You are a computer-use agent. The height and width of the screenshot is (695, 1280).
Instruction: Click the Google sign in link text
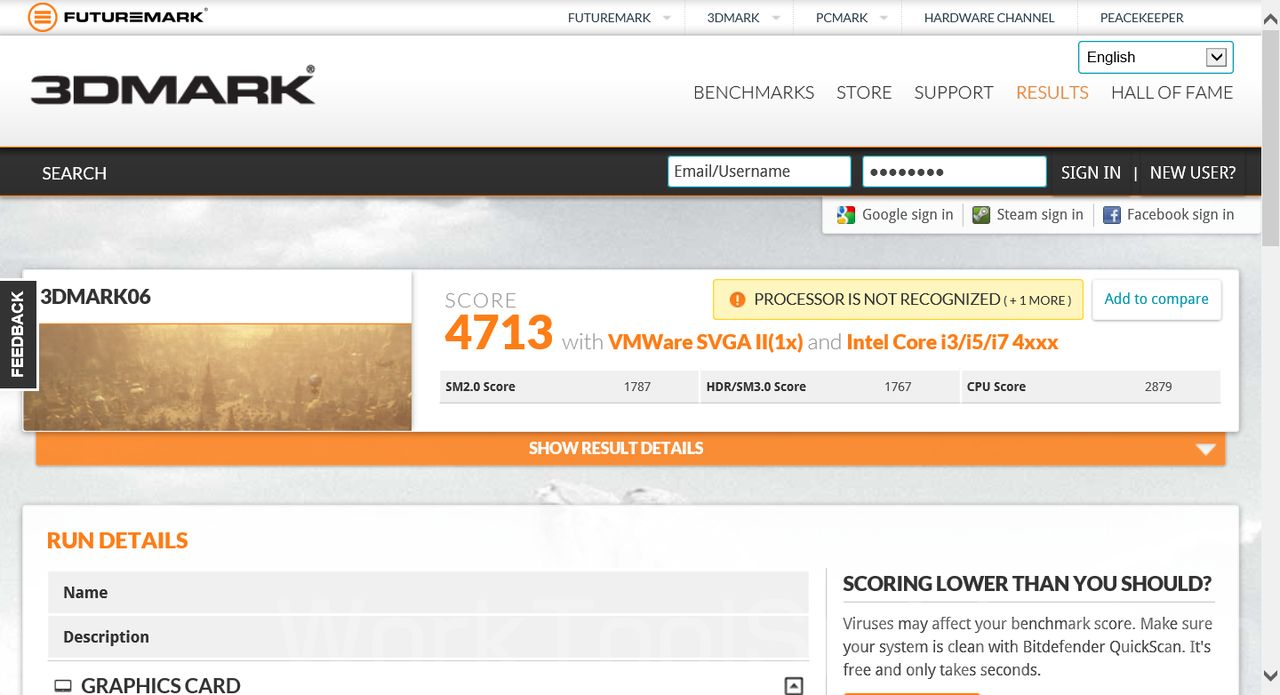(908, 215)
